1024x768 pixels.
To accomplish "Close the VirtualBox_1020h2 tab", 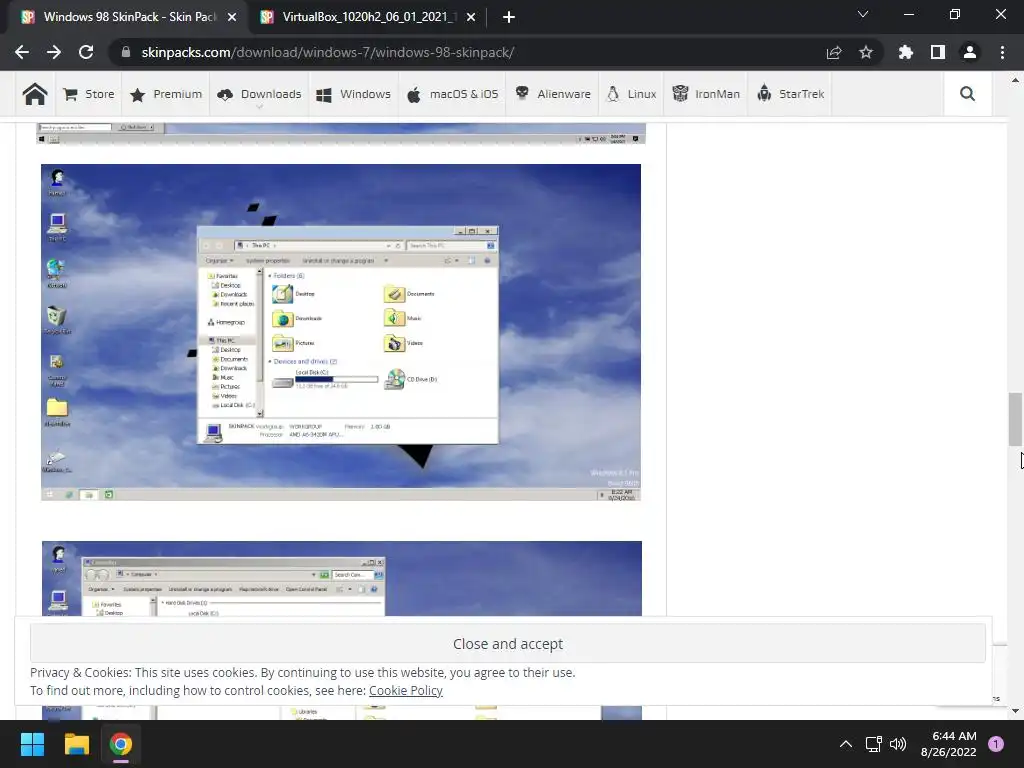I will point(471,17).
